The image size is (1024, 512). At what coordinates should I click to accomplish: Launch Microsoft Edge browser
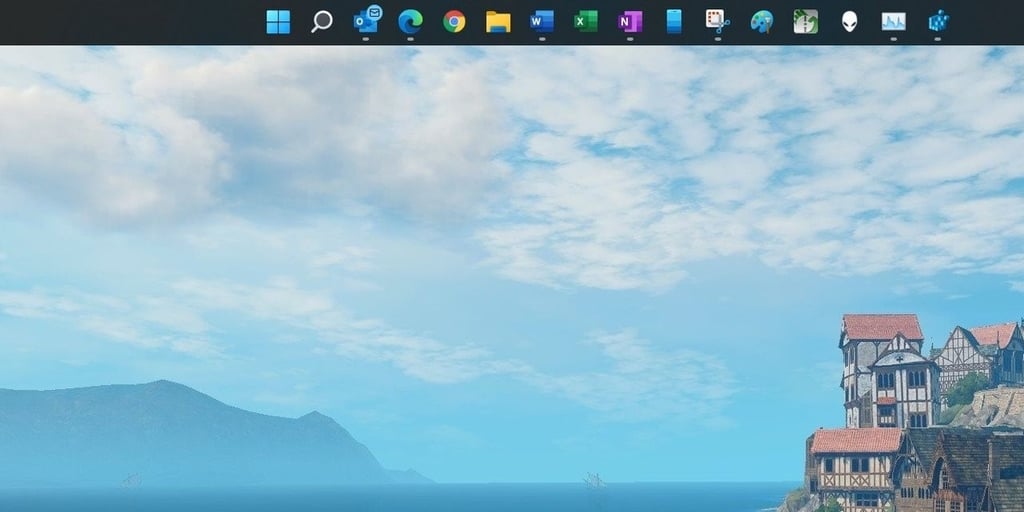click(x=410, y=22)
